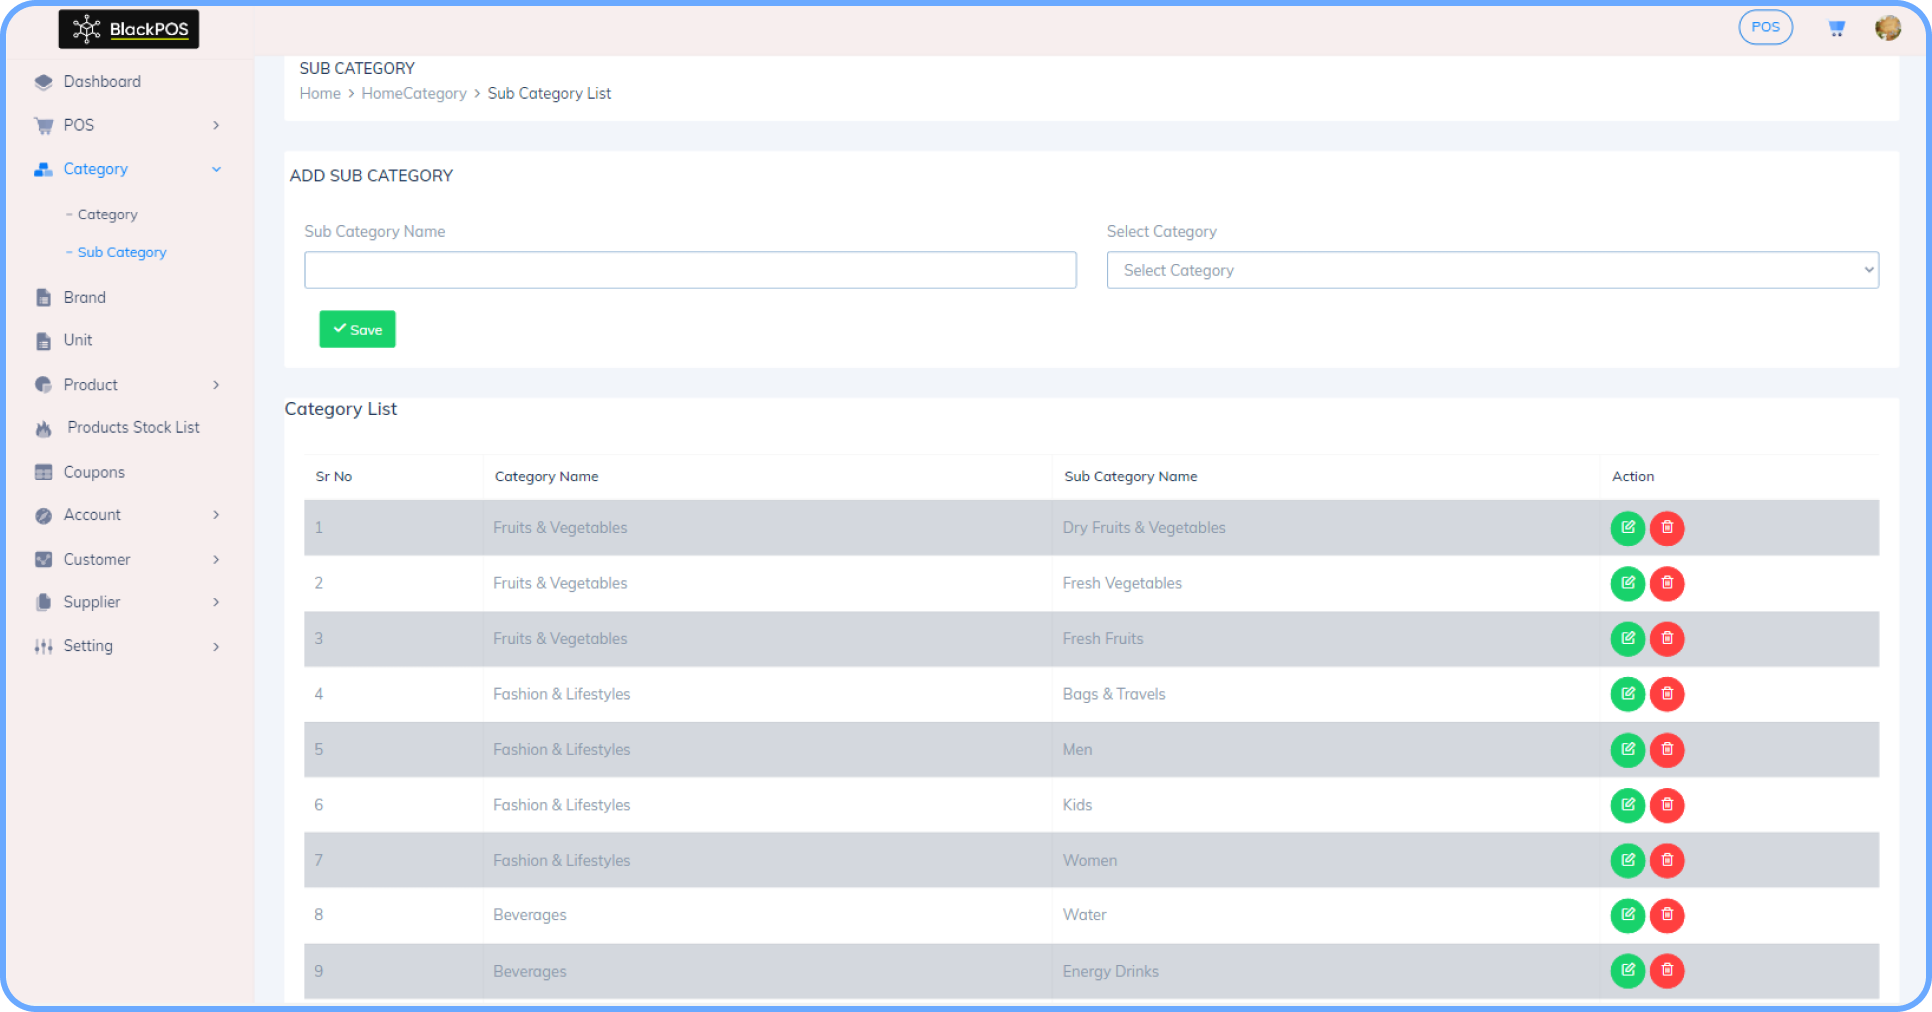Delete the Dry Fruits & Vegetables sub category
1932x1012 pixels.
pyautogui.click(x=1667, y=528)
